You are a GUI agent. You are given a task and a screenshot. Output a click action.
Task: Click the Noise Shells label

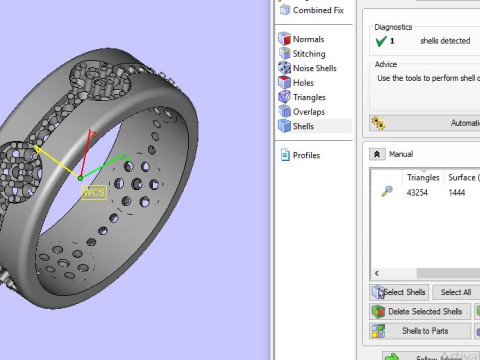(315, 68)
